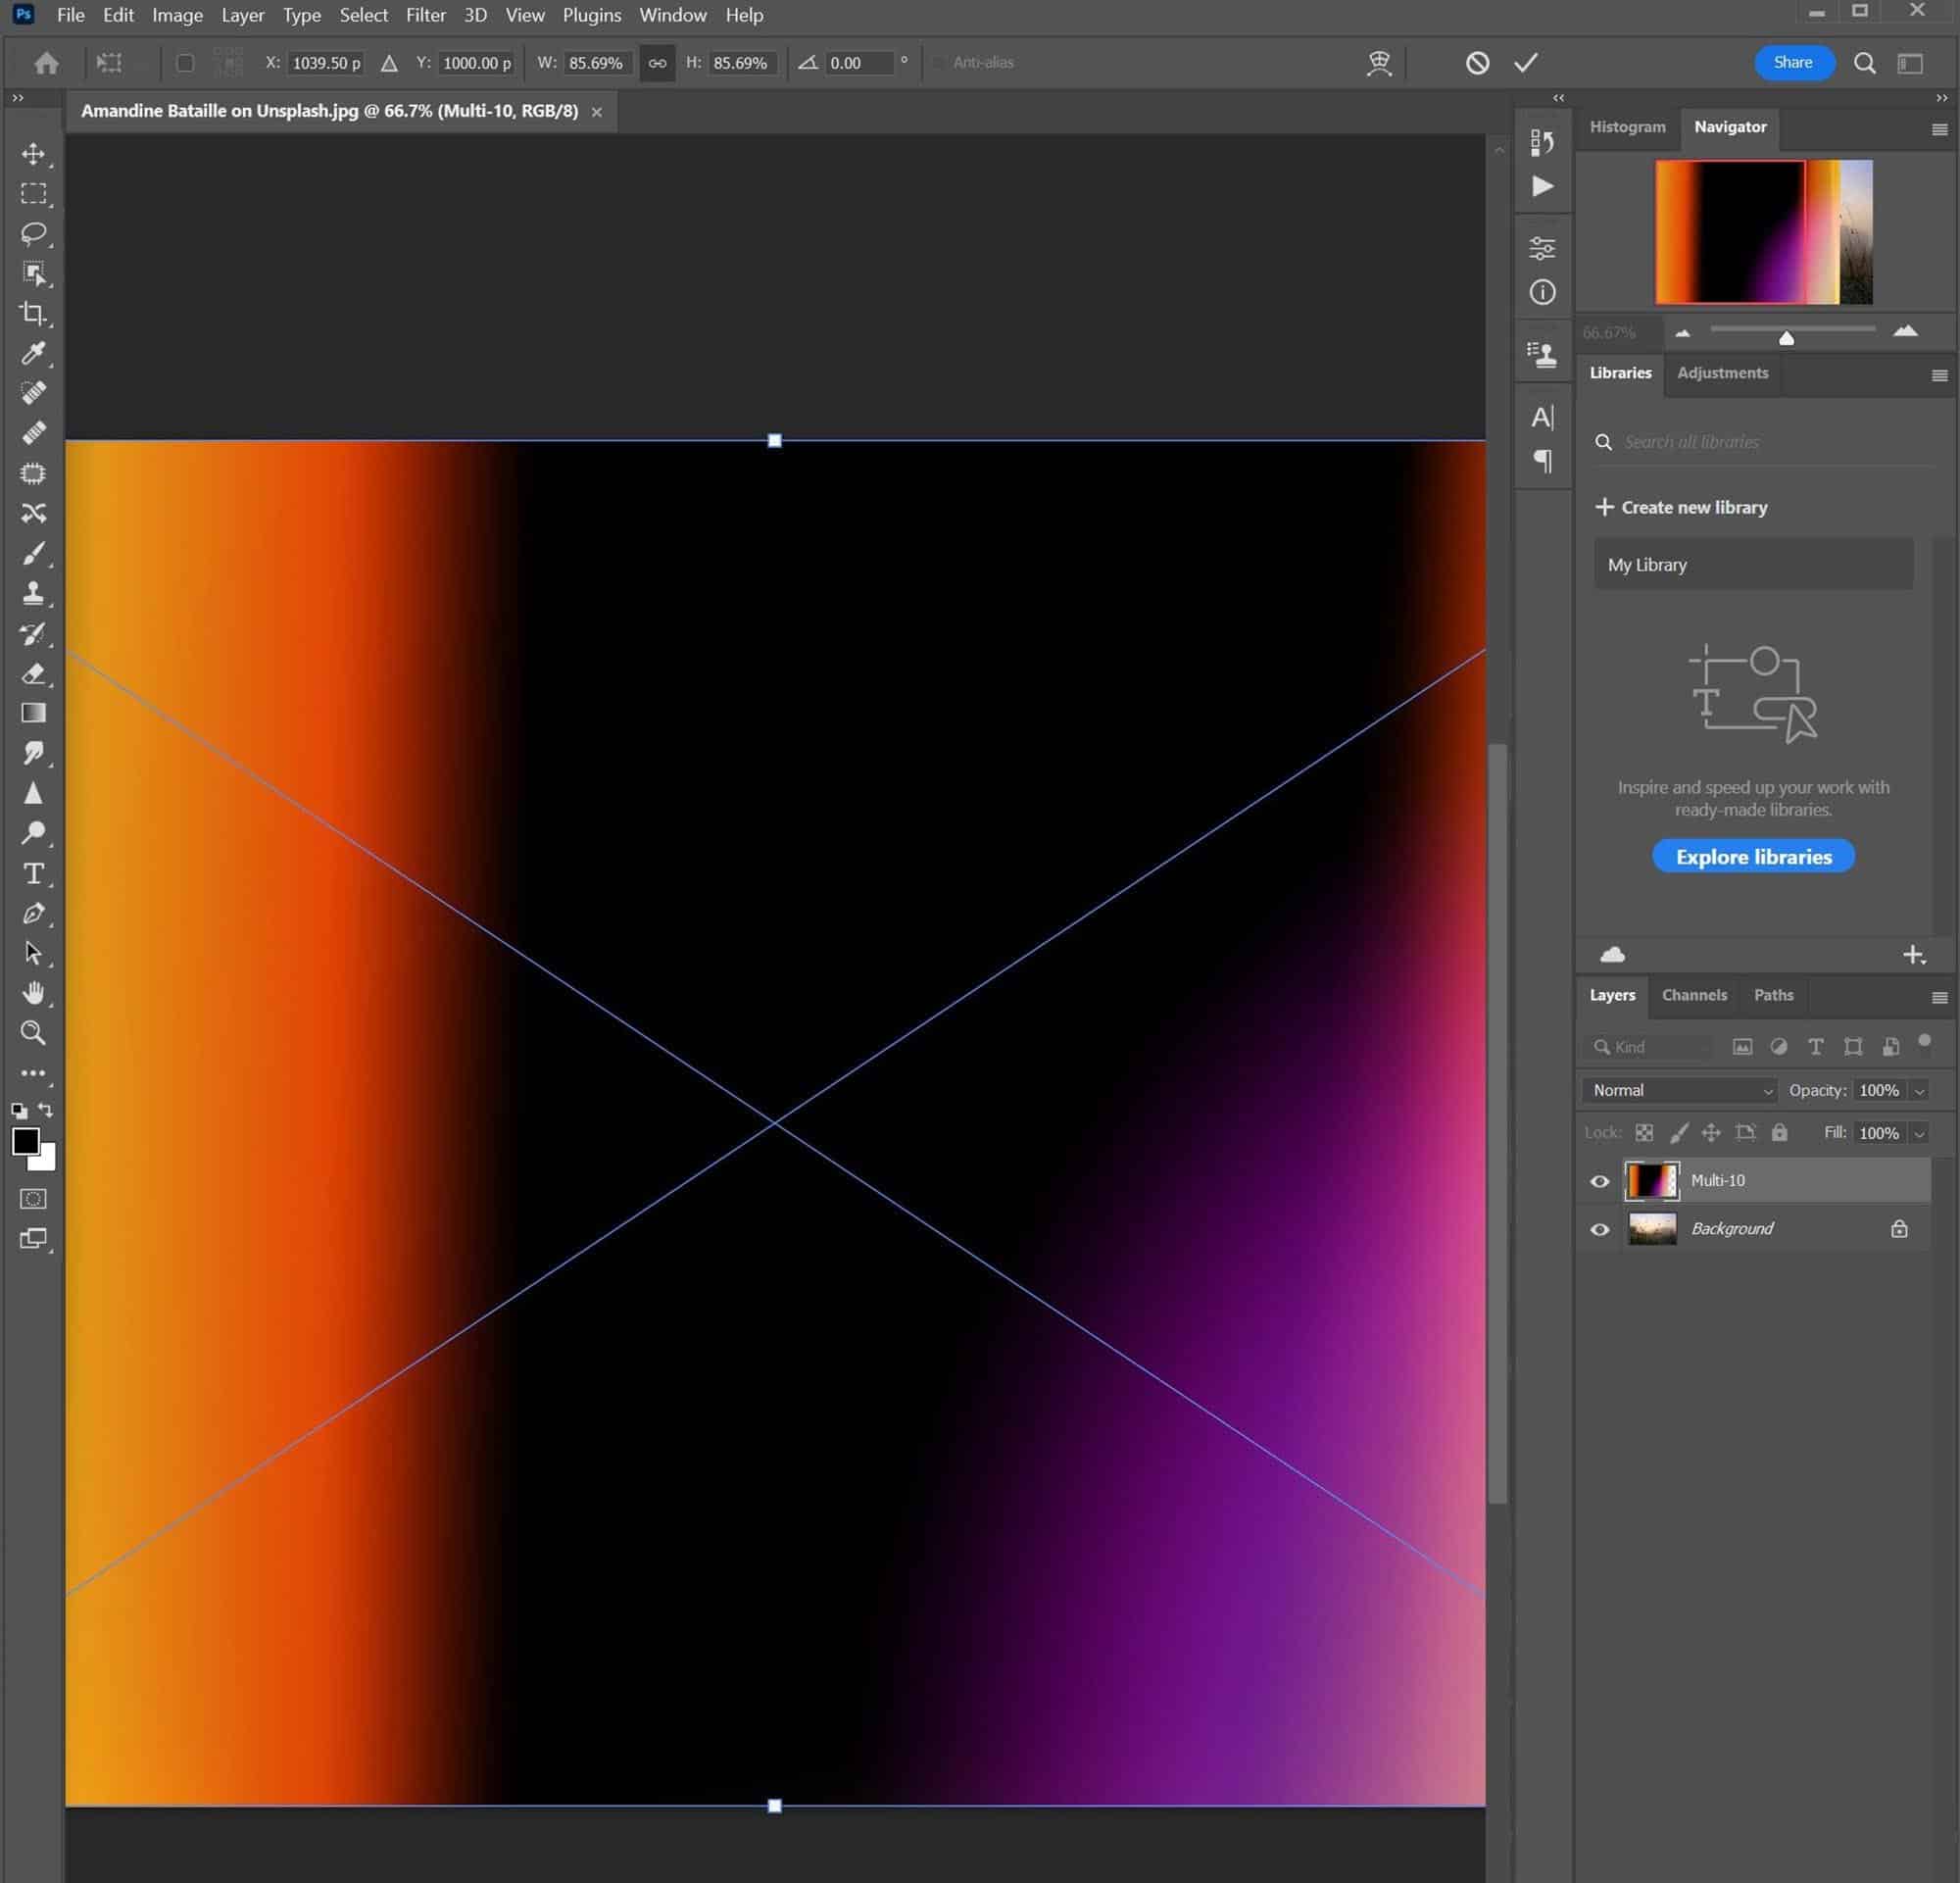Open the layer blend mode dropdown
The image size is (1960, 1883).
(x=1678, y=1090)
